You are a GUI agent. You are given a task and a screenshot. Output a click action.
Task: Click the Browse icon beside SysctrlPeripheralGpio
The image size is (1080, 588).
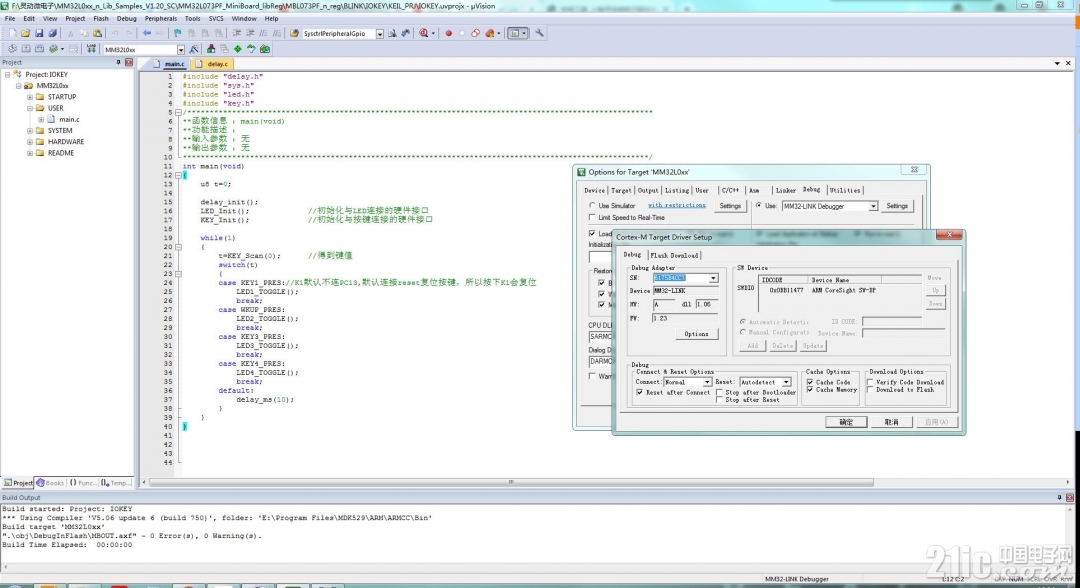click(x=294, y=33)
